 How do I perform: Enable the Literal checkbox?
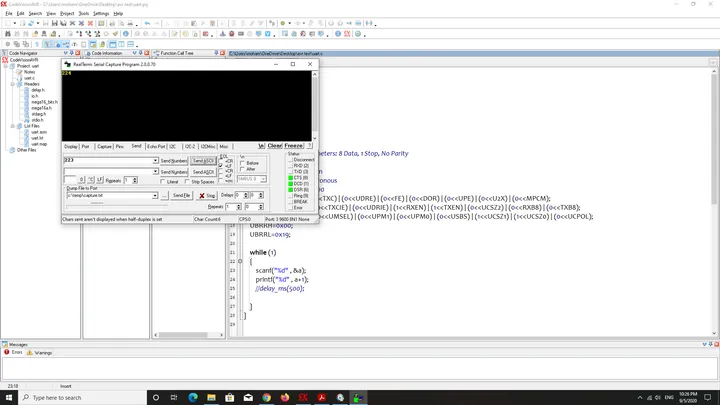[x=163, y=182]
